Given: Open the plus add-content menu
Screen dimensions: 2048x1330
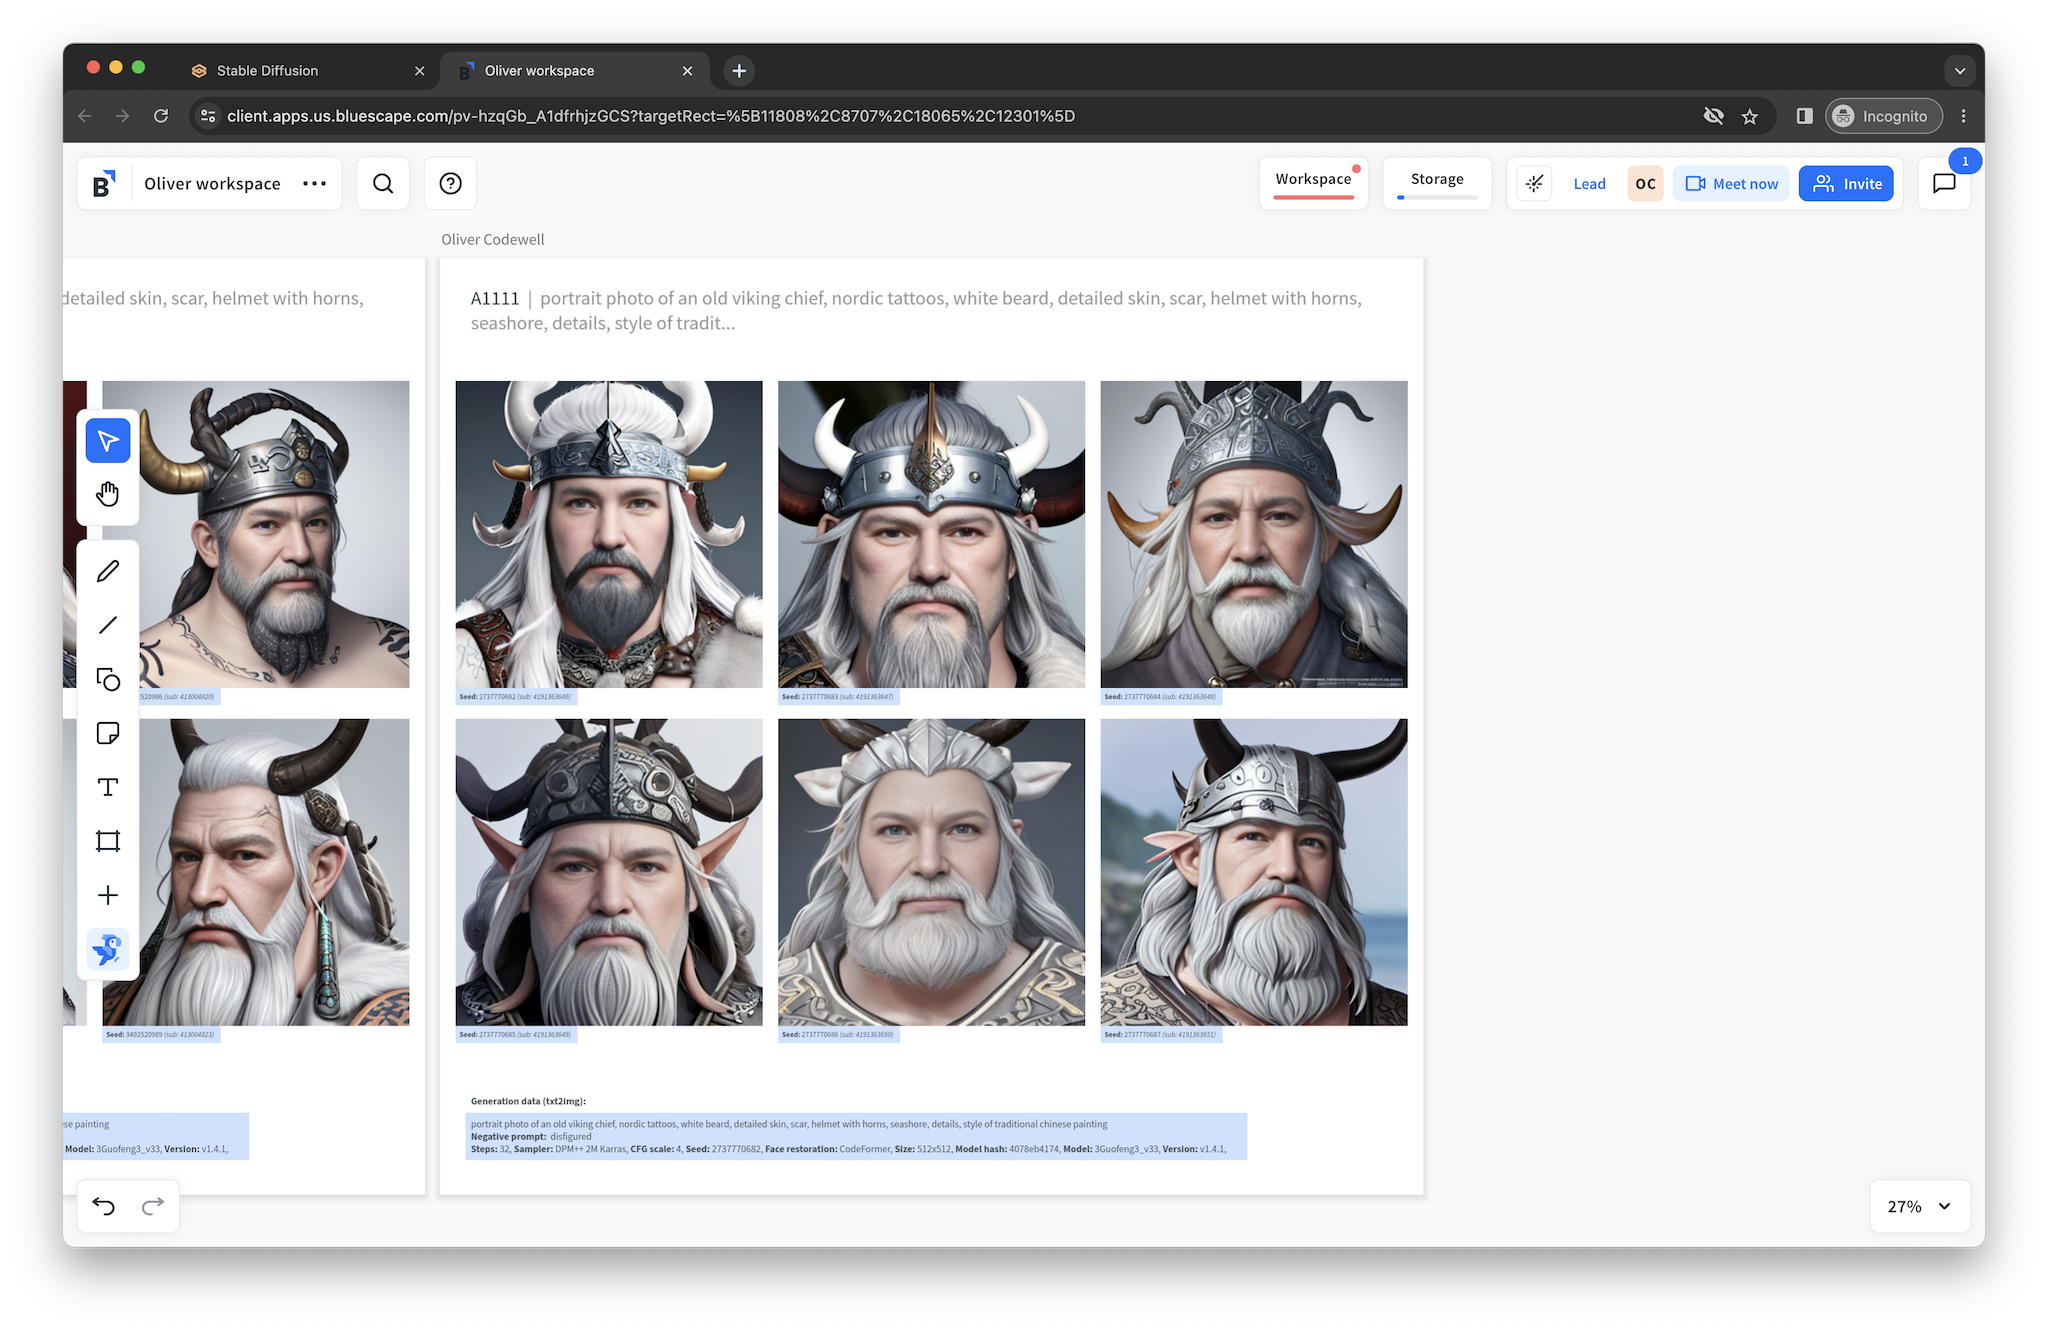Looking at the screenshot, I should 108,895.
